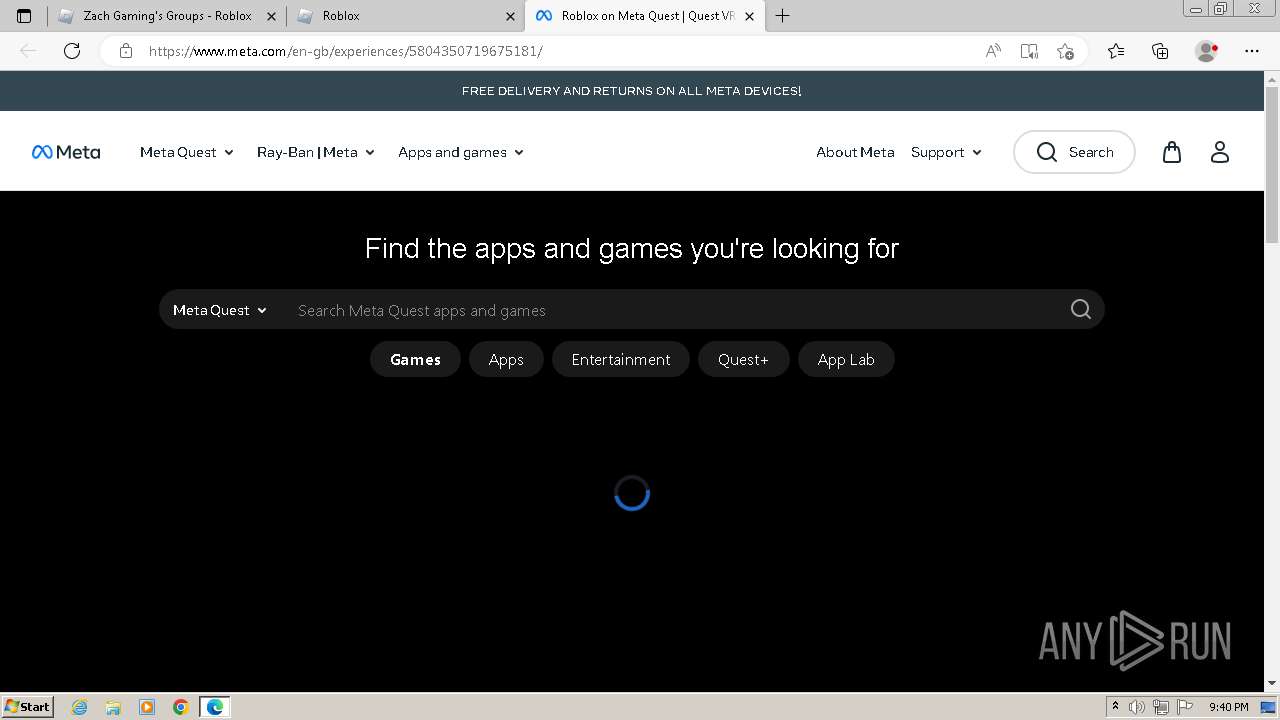Expand the Apps and games menu
Screen dimensions: 1280x720
461,152
